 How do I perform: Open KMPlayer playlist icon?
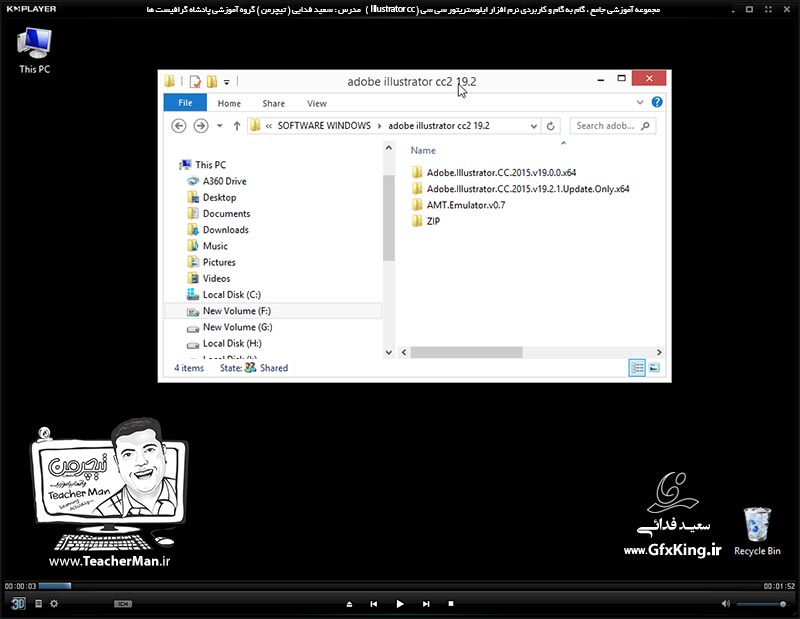[38, 604]
